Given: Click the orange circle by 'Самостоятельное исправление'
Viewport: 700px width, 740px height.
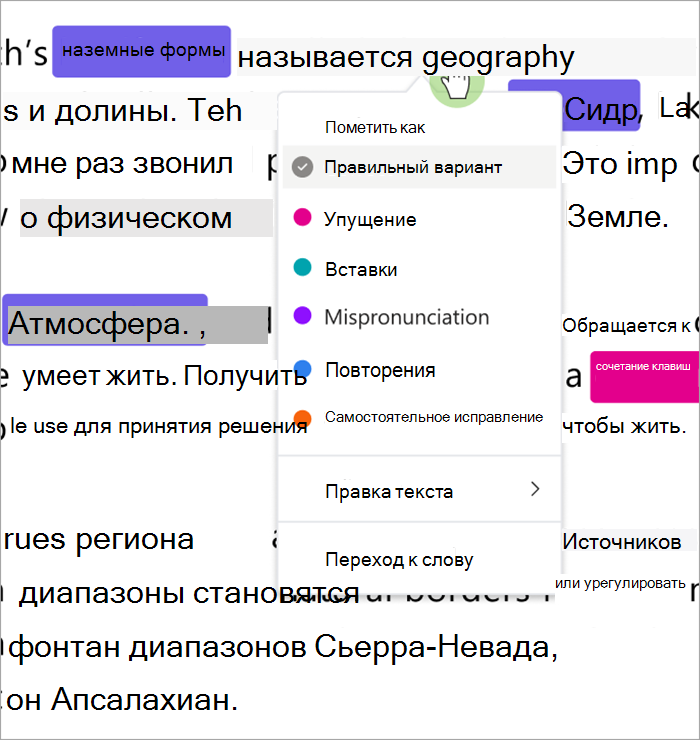Looking at the screenshot, I should tap(302, 418).
